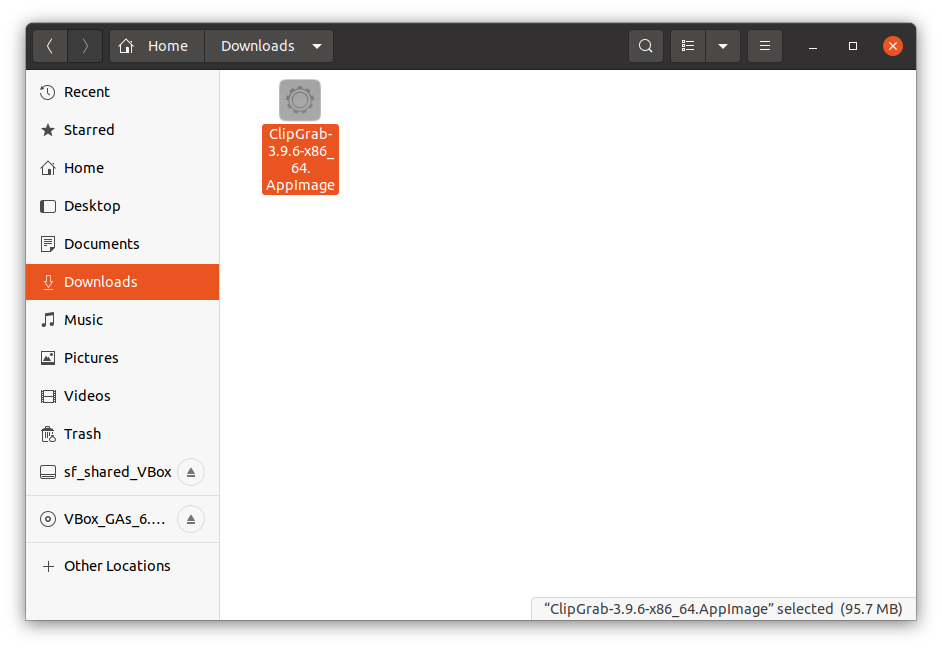
Task: Go to Home in the sidebar
Action: [x=123, y=168]
